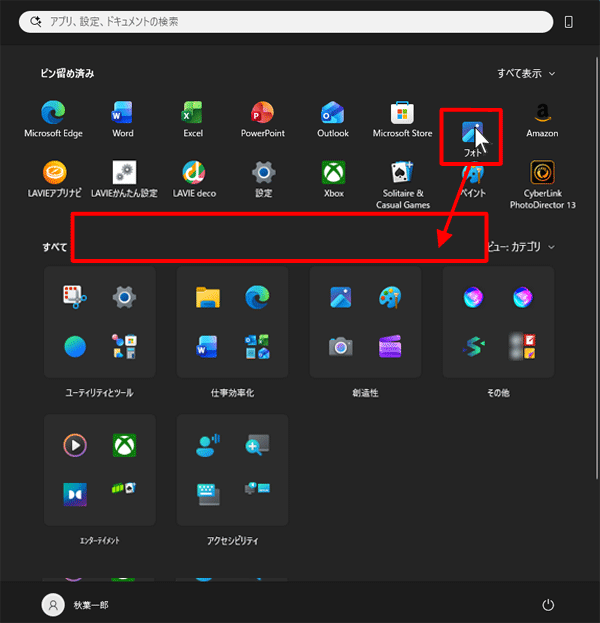
Task: Open LAVIEかんたん設定 app
Action: pyautogui.click(x=124, y=180)
